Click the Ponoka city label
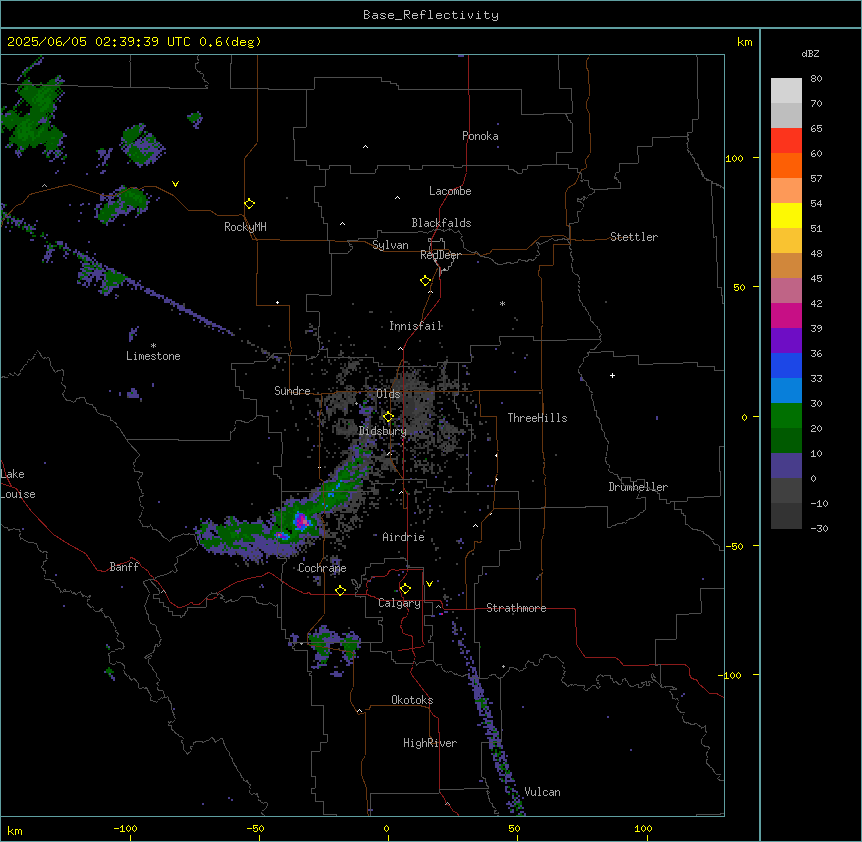Image resolution: width=862 pixels, height=842 pixels. (x=480, y=136)
